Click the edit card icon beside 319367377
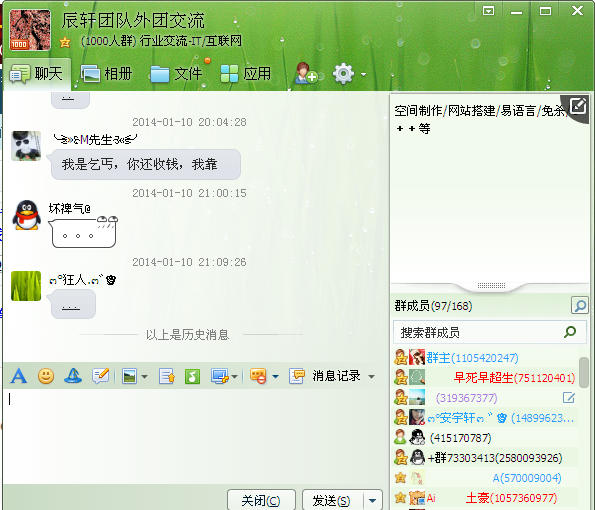The height and width of the screenshot is (510, 595). point(568,398)
